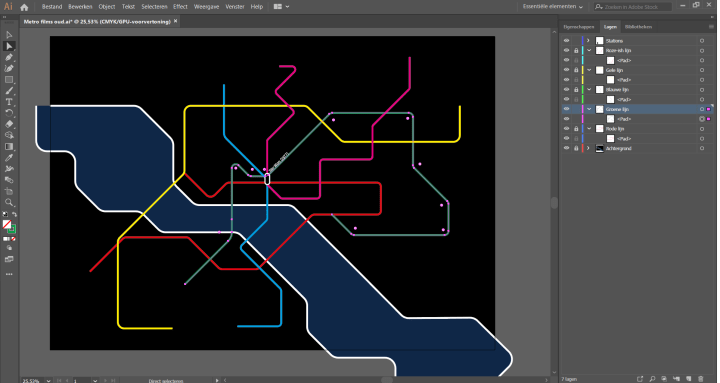Open drawing modes icon in toolbar
This screenshot has height=383, width=720.
point(9,248)
